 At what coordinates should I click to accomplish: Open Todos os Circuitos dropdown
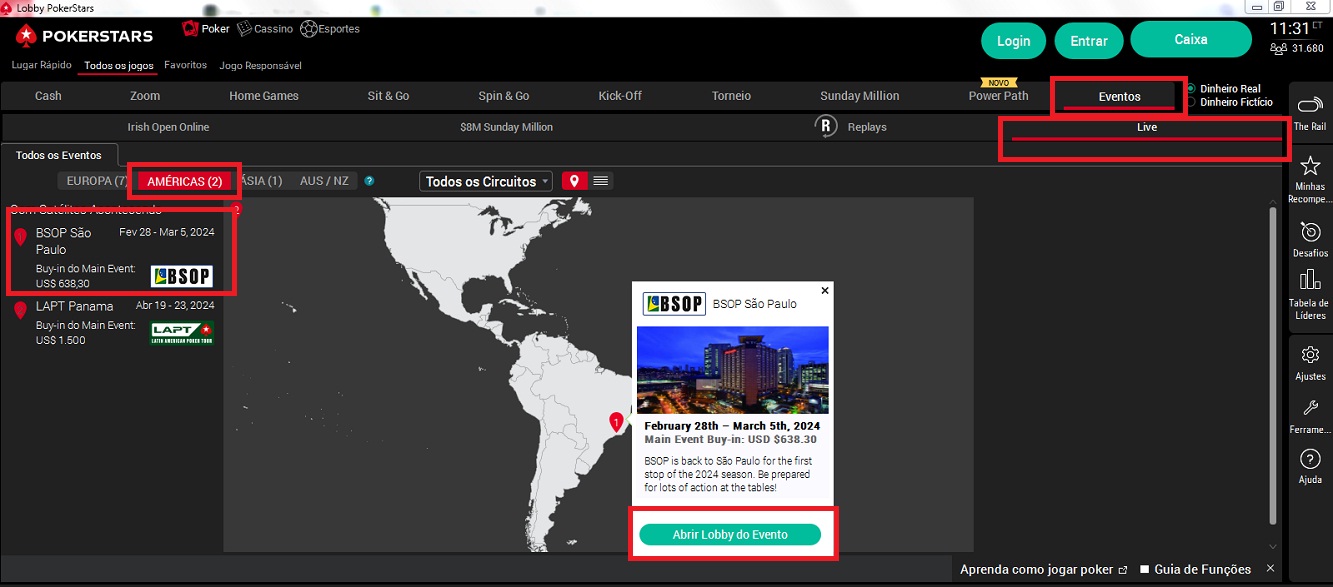[x=486, y=181]
